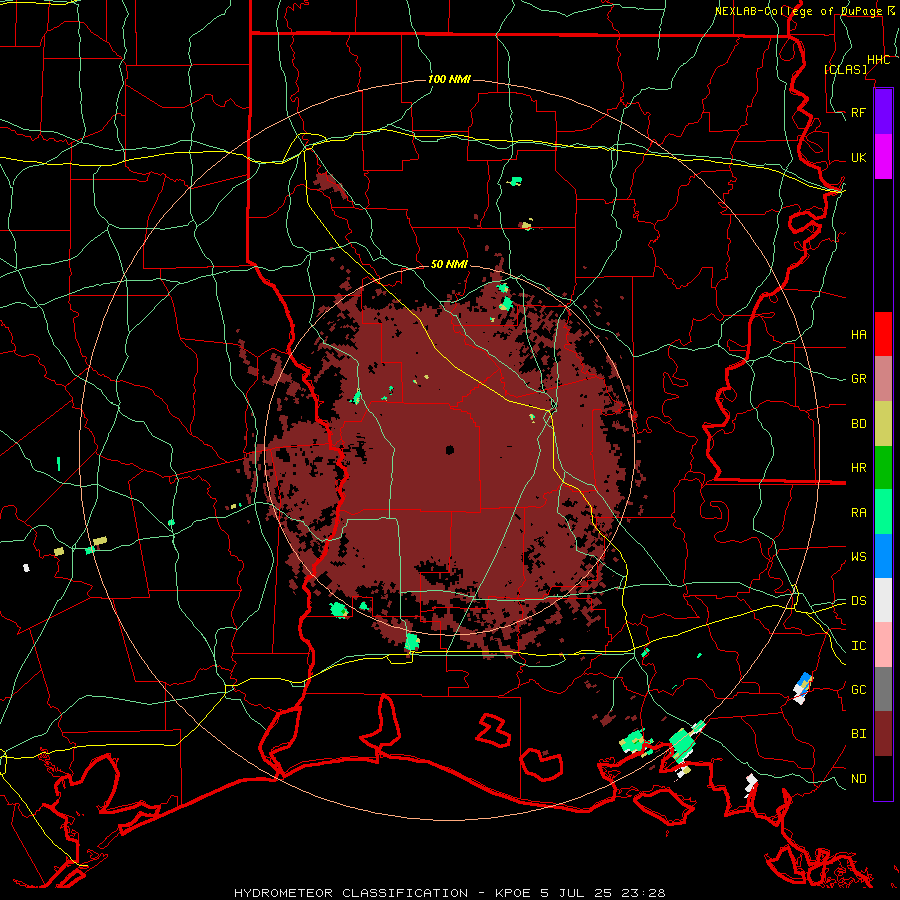Click the 'GR' legend label

point(859,379)
